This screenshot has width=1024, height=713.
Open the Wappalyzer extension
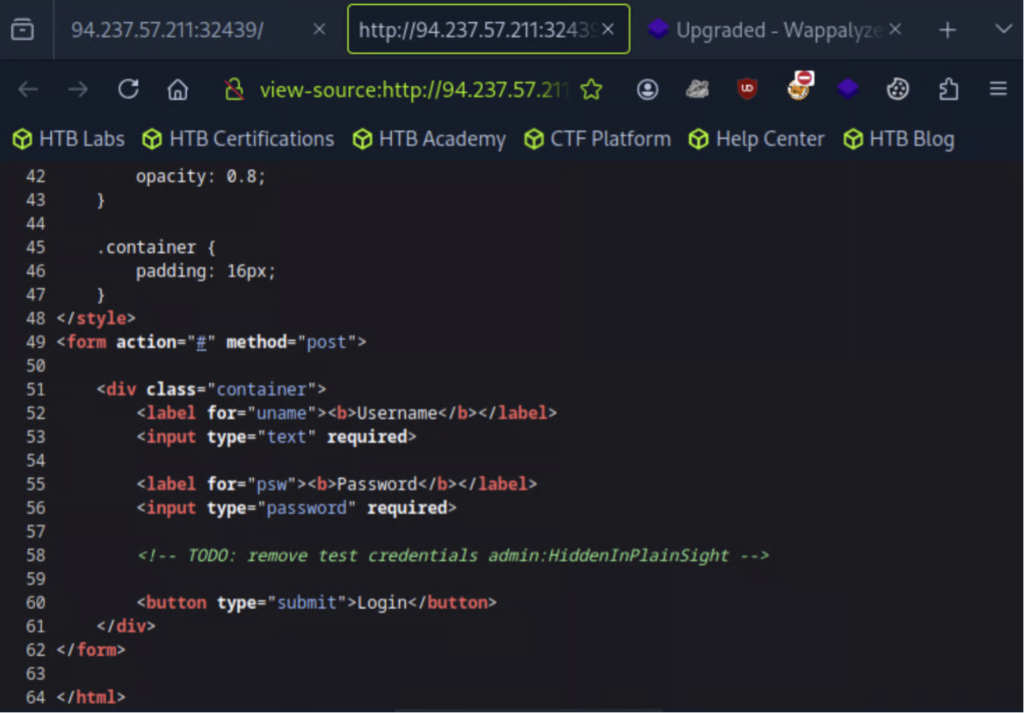(847, 89)
